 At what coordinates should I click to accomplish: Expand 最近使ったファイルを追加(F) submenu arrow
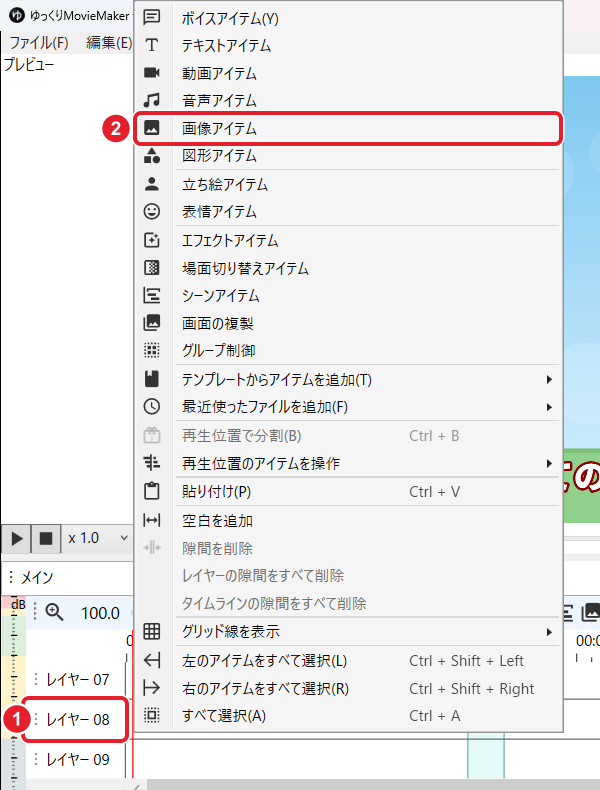549,407
